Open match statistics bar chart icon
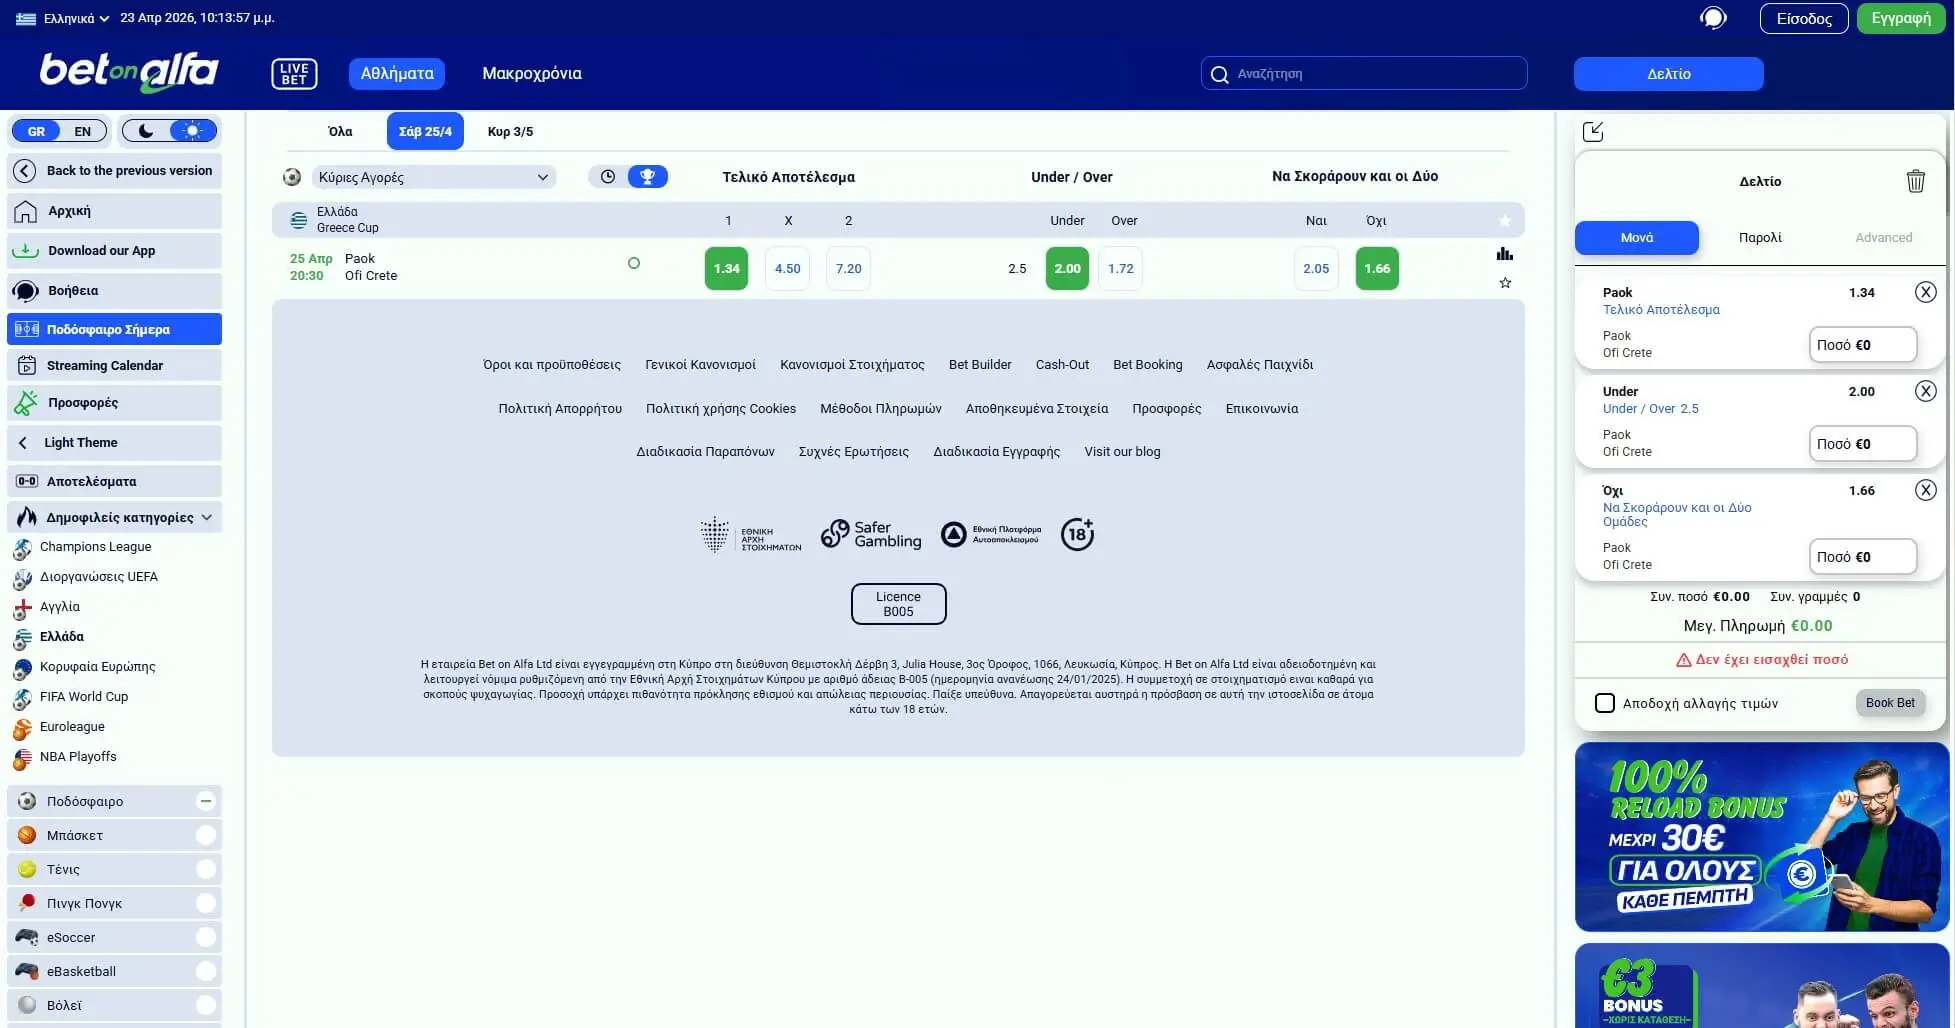Image resolution: width=1955 pixels, height=1028 pixels. [x=1505, y=254]
